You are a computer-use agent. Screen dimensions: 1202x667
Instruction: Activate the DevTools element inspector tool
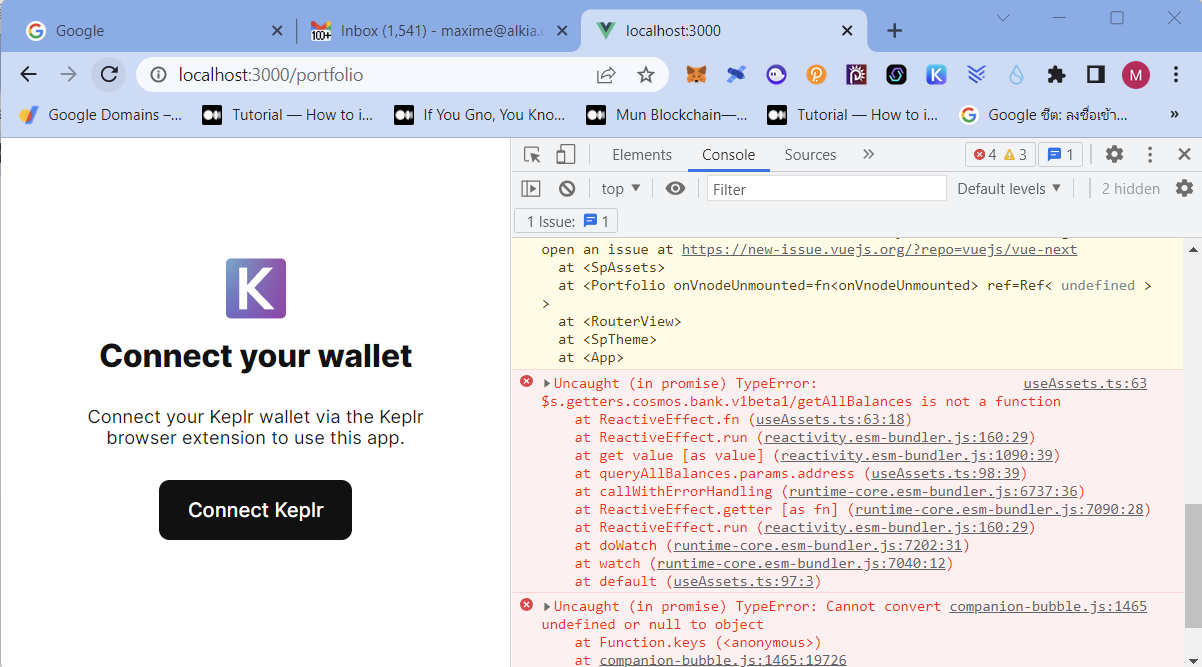532,154
